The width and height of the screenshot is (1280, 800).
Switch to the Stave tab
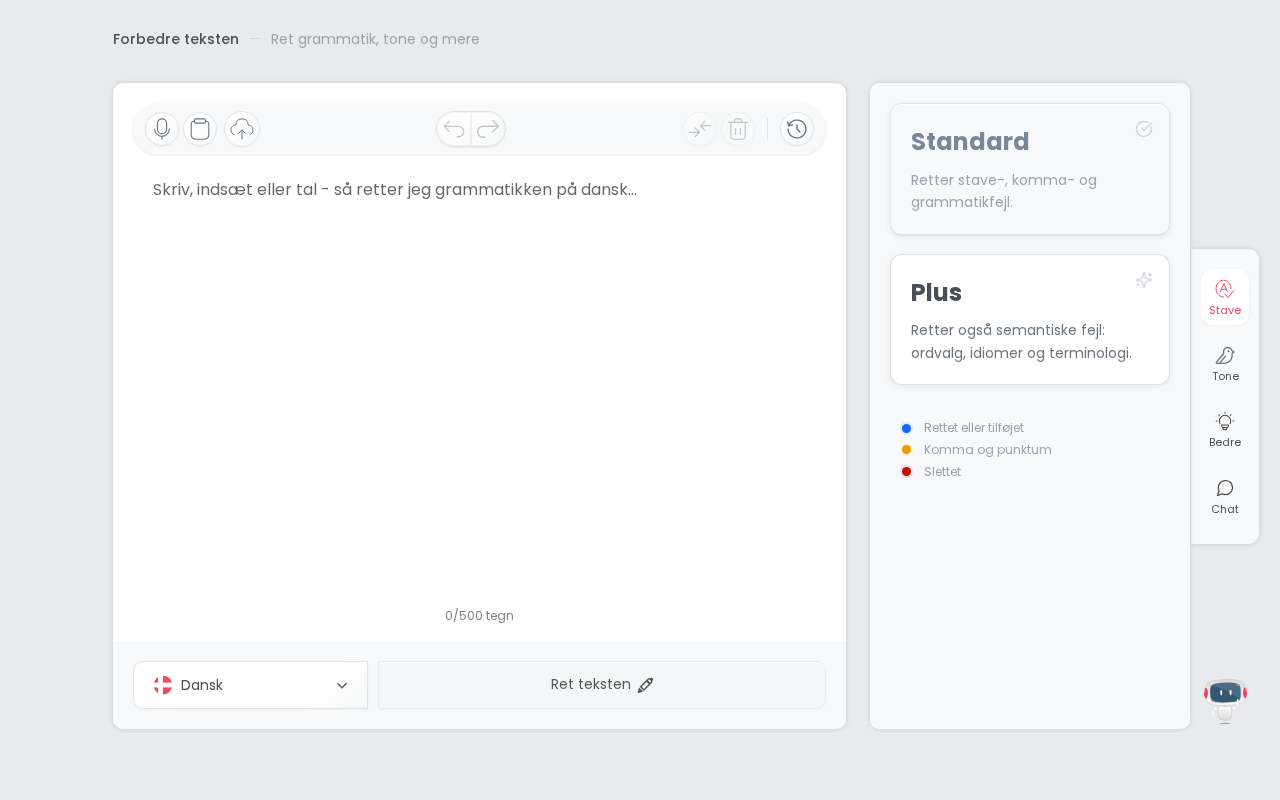pyautogui.click(x=1225, y=297)
